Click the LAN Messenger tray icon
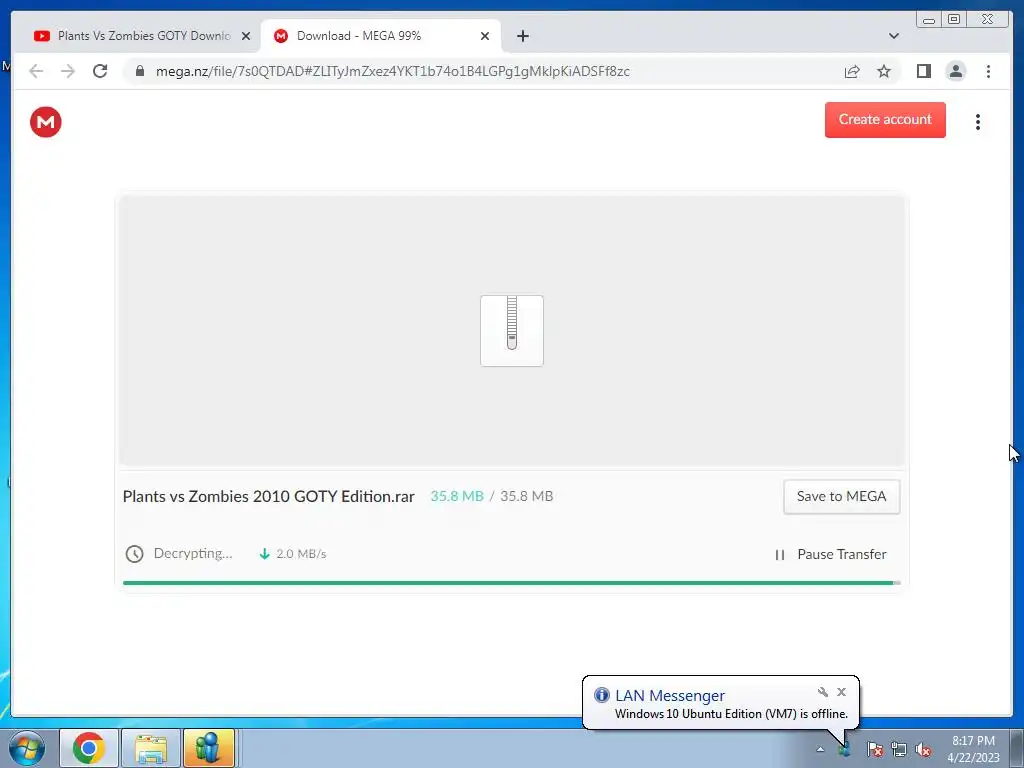 point(845,749)
